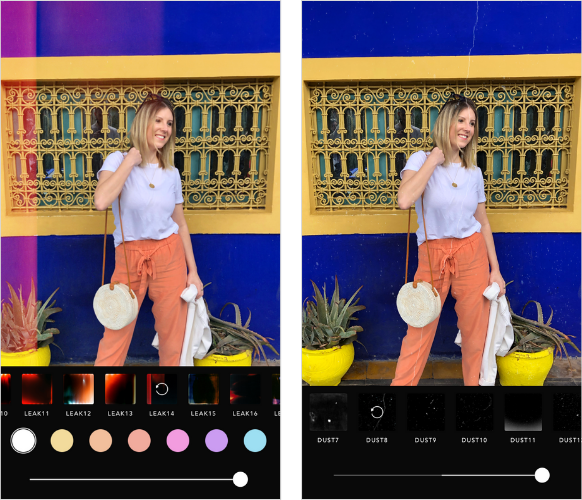
Task: Select the LEAK11 light leak thumbnail
Action: tap(37, 389)
